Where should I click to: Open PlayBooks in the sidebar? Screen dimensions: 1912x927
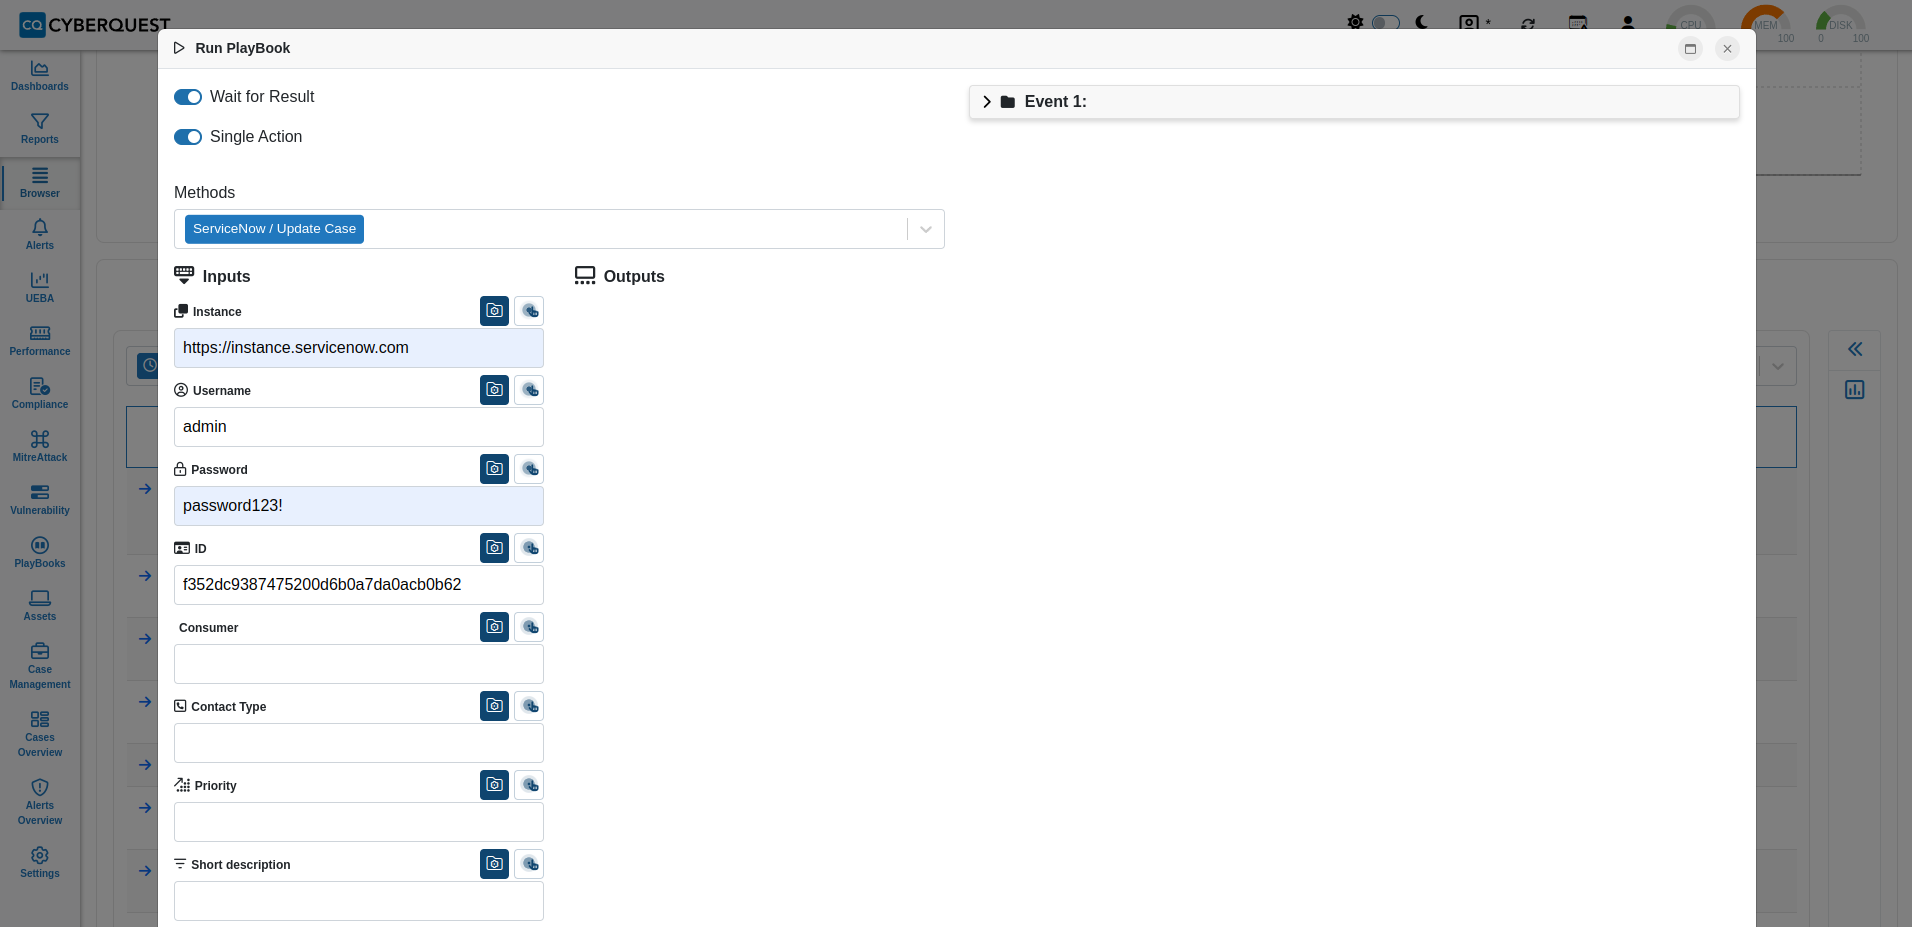[40, 553]
